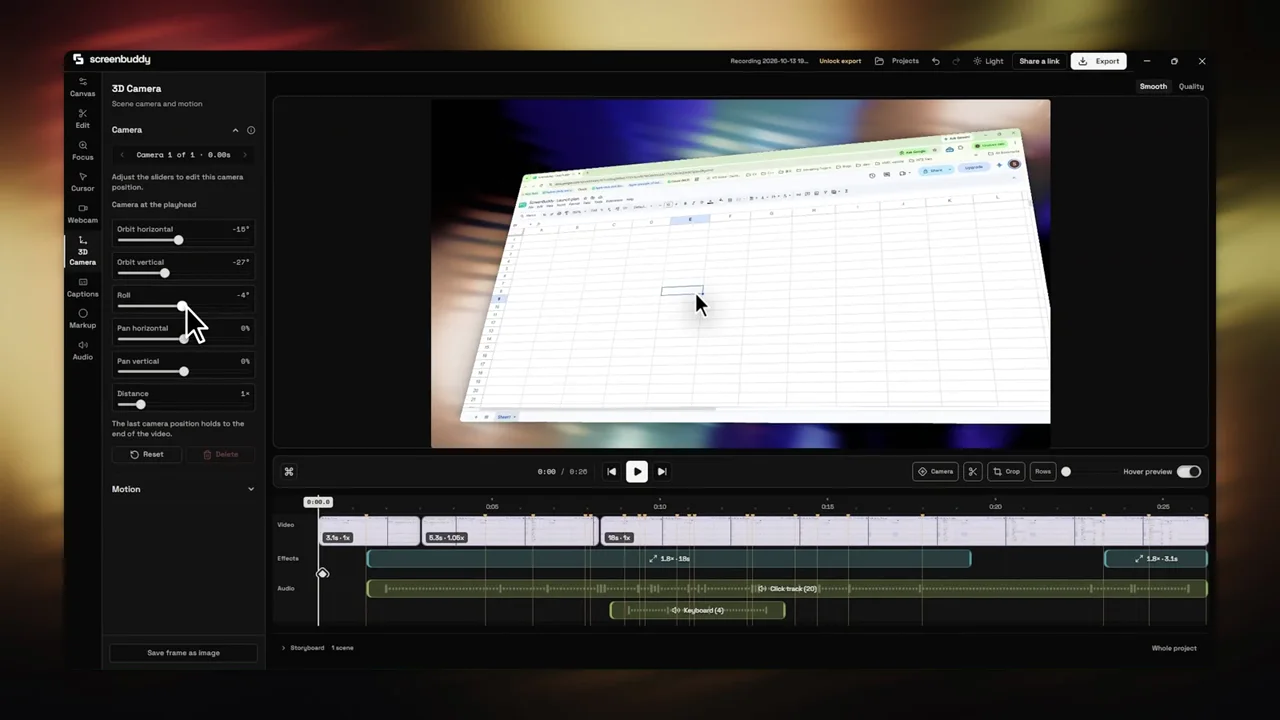Go to next camera arrow
Viewport: 1280px width, 720px height.
245,155
